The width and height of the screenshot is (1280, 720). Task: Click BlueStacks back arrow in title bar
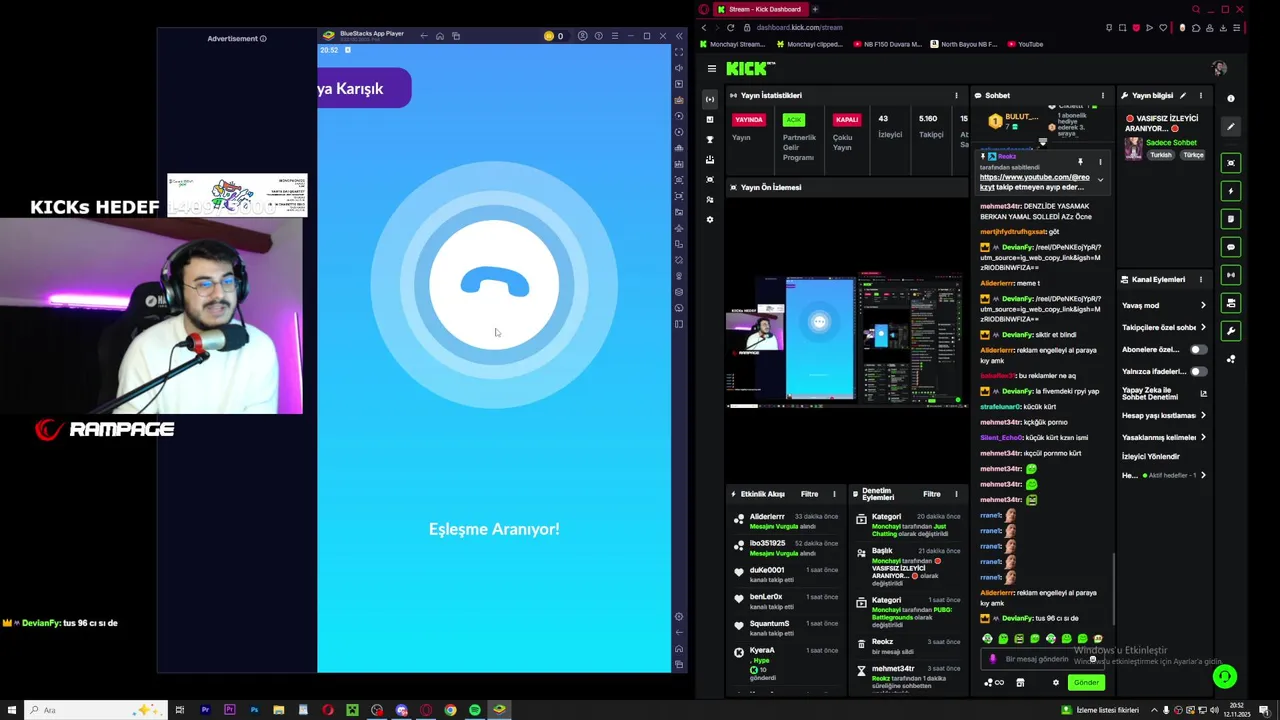(x=423, y=36)
